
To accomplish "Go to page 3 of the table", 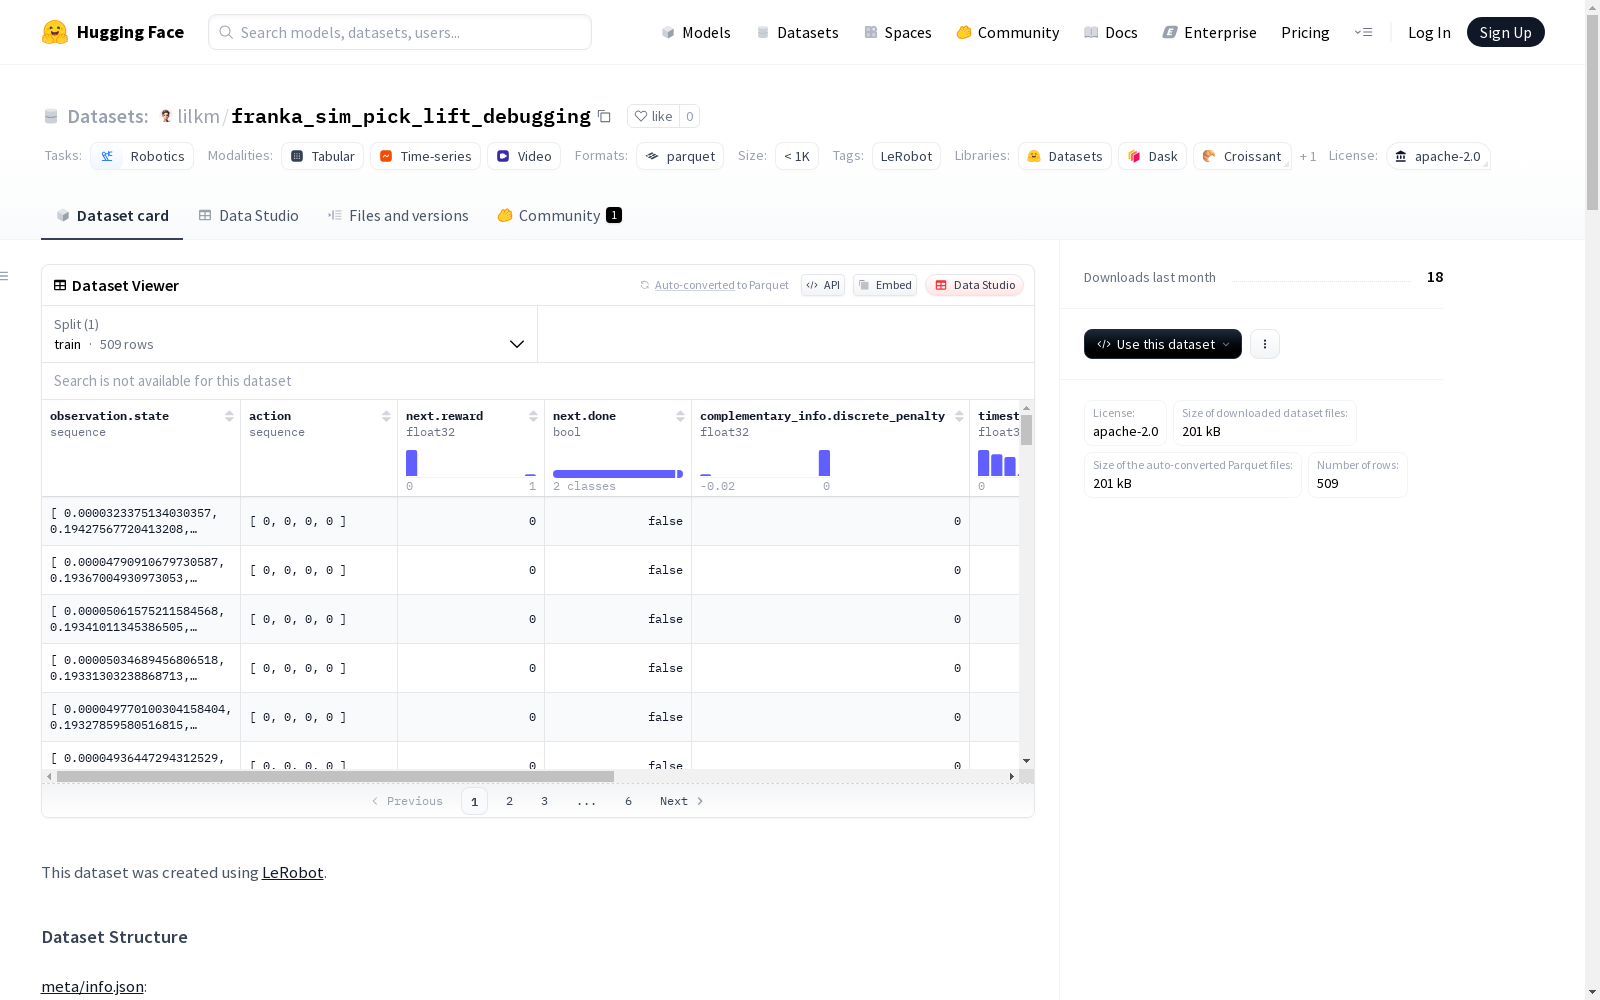I will tap(544, 801).
